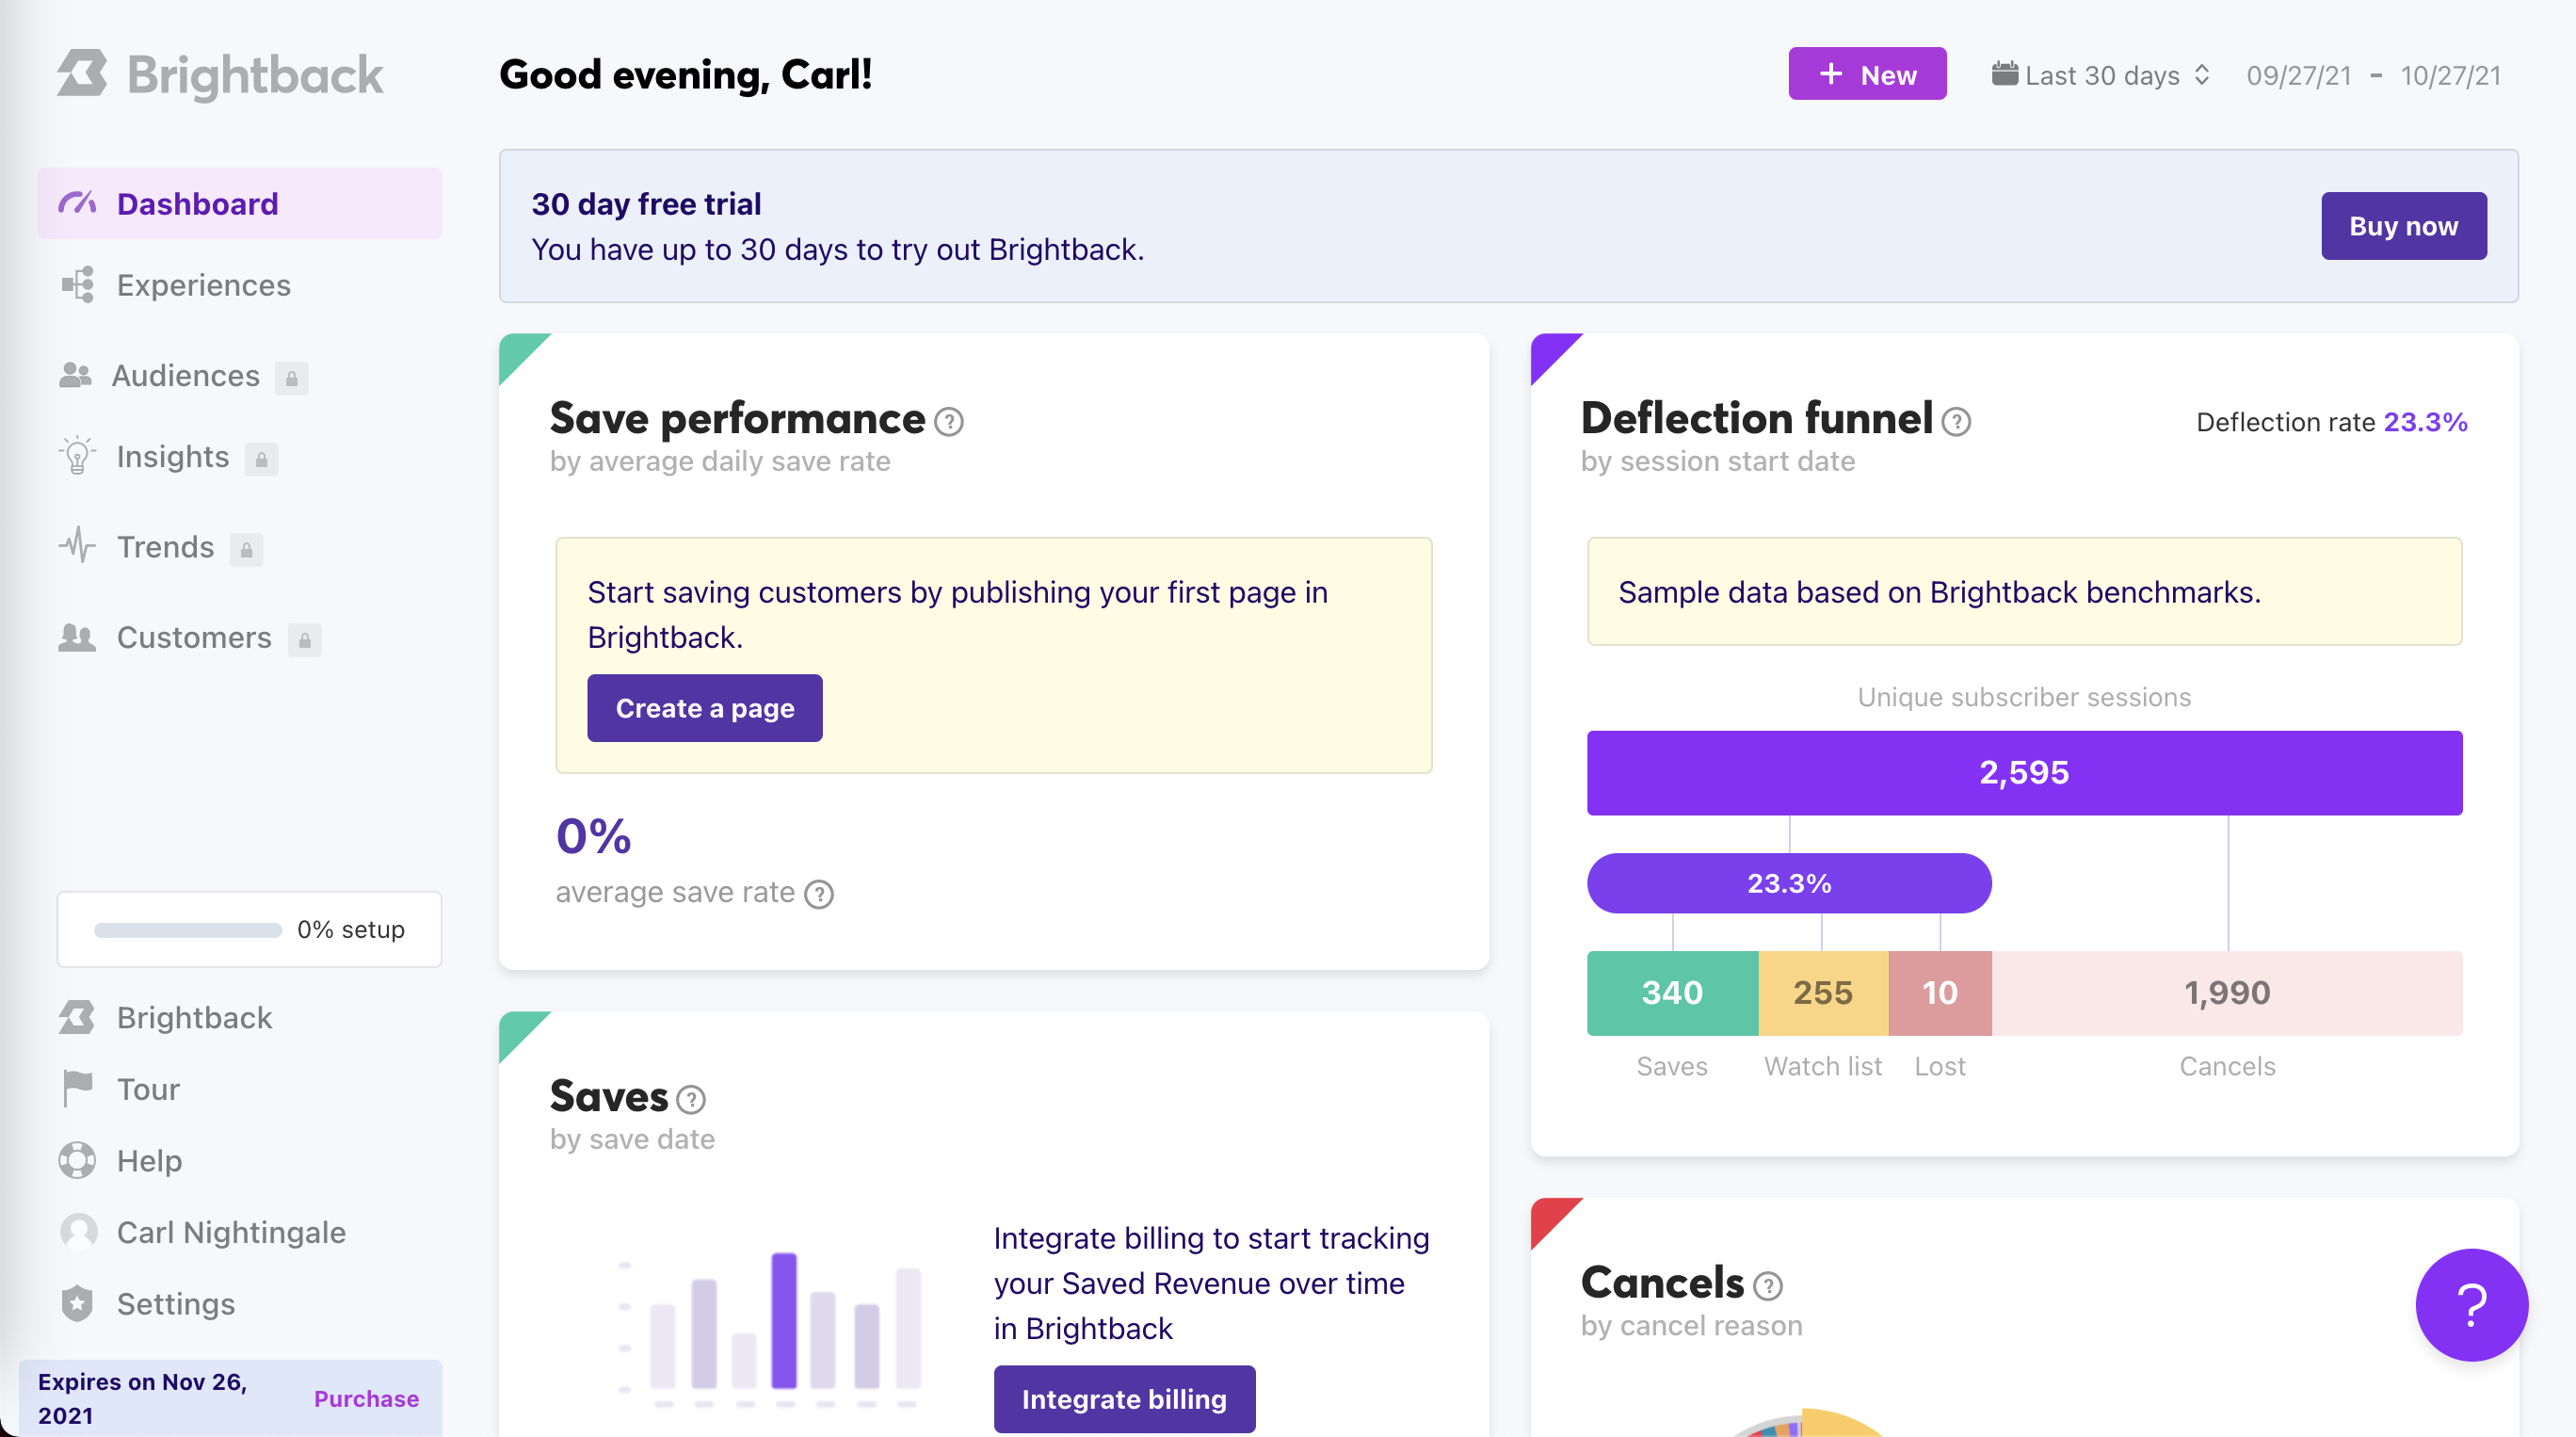Click the Brightback logo icon at top
The height and width of the screenshot is (1437, 2576).
pyautogui.click(x=82, y=74)
